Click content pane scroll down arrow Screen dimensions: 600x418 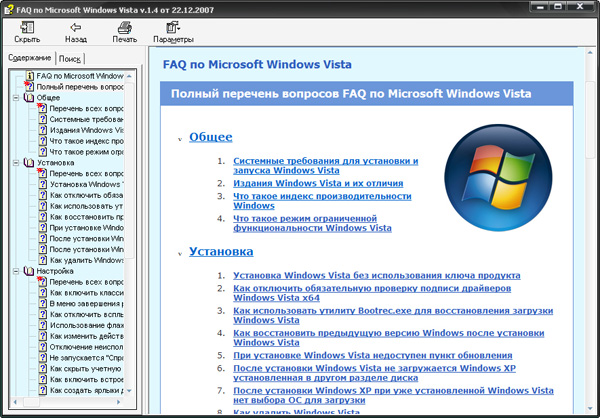click(590, 408)
